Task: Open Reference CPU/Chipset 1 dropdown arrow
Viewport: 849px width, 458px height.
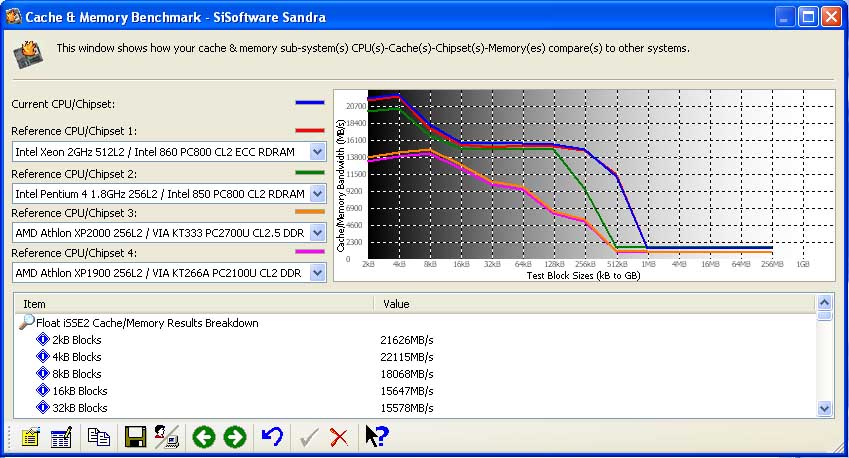Action: point(317,152)
